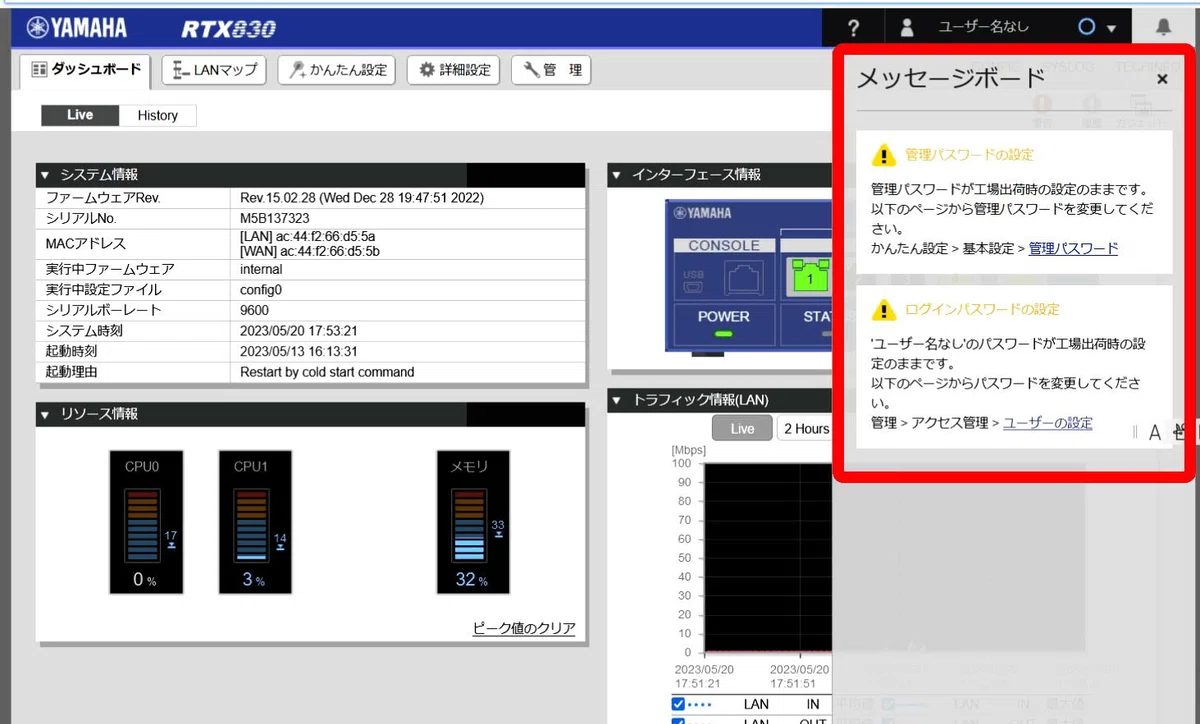
Task: Click the メモリ usage gauge
Action: pyautogui.click(x=474, y=522)
